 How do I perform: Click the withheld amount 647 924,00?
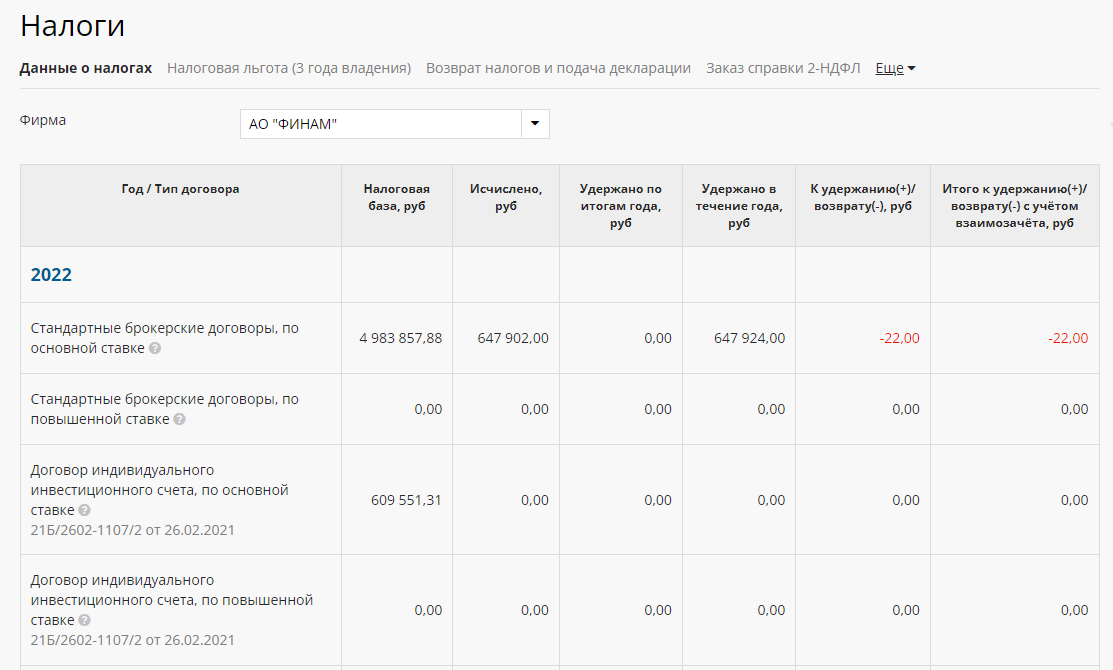749,338
